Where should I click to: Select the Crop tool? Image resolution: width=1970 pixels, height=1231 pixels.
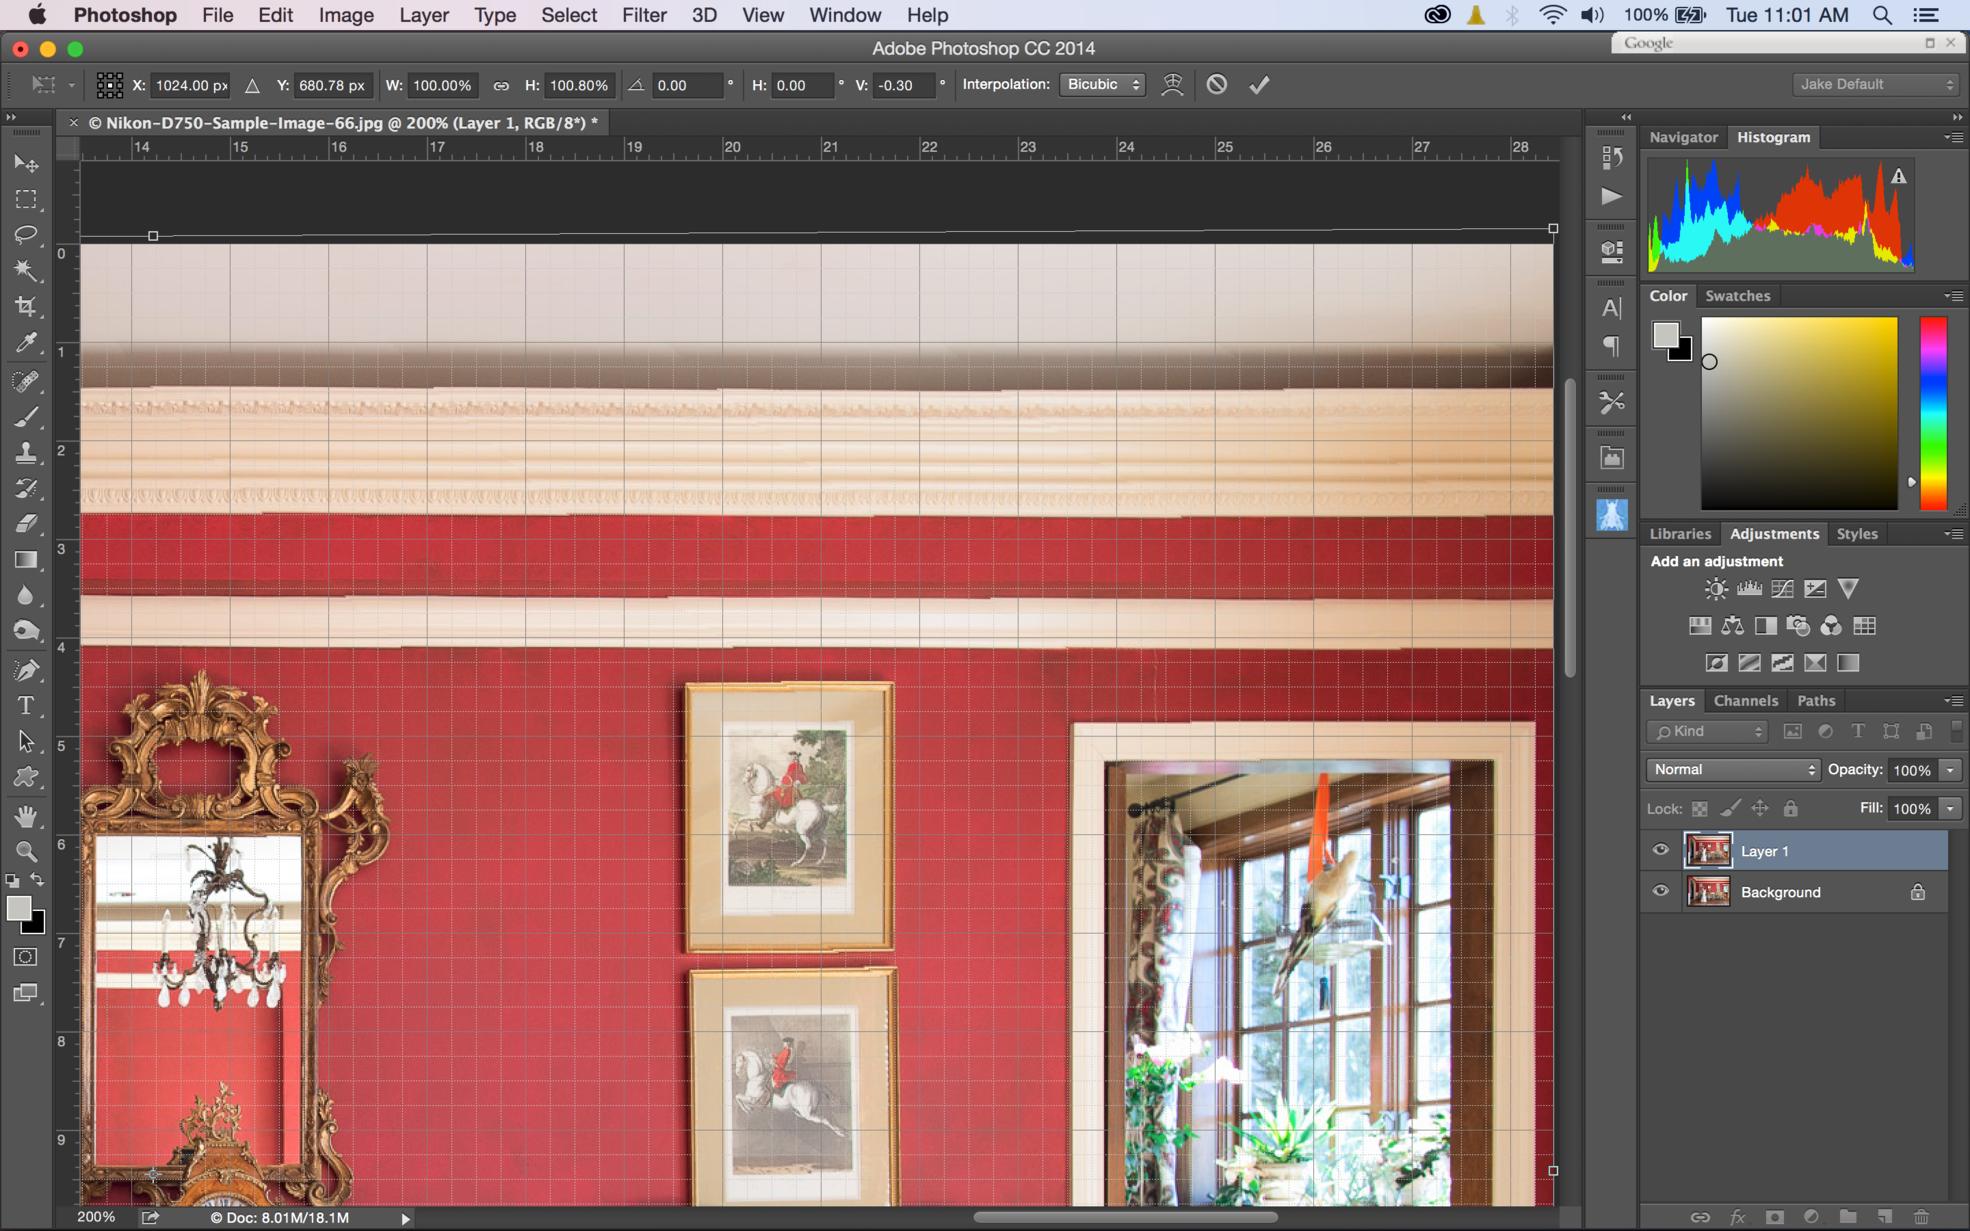point(26,307)
